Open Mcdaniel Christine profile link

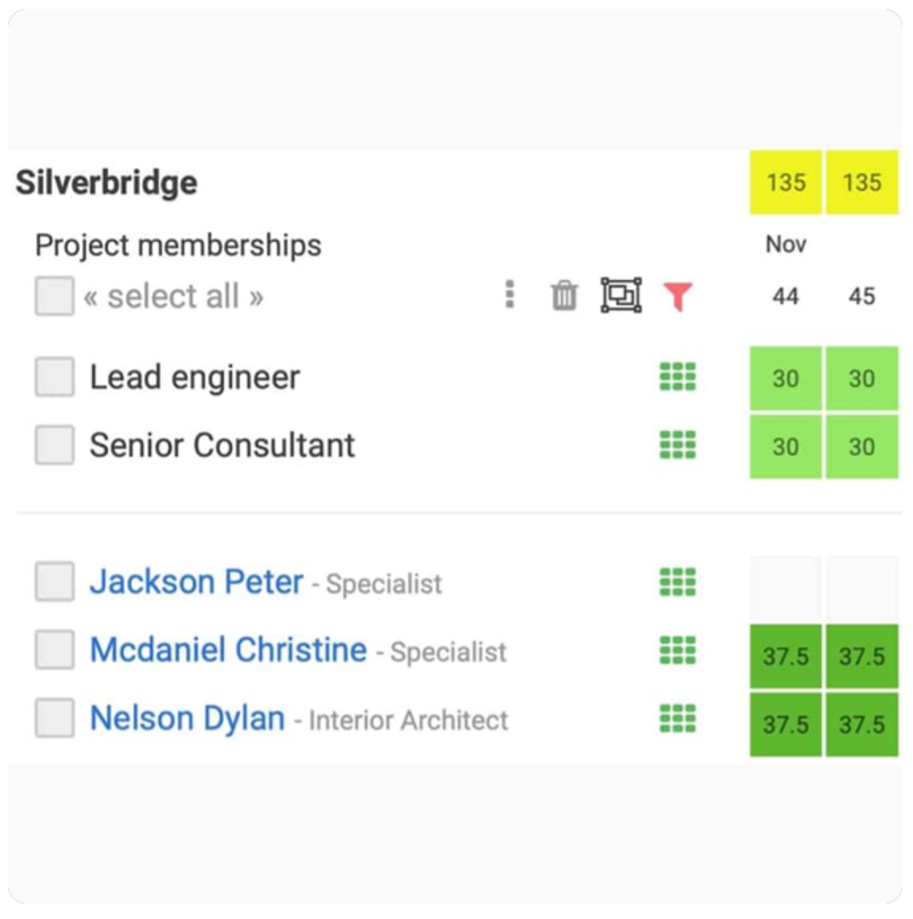(229, 650)
